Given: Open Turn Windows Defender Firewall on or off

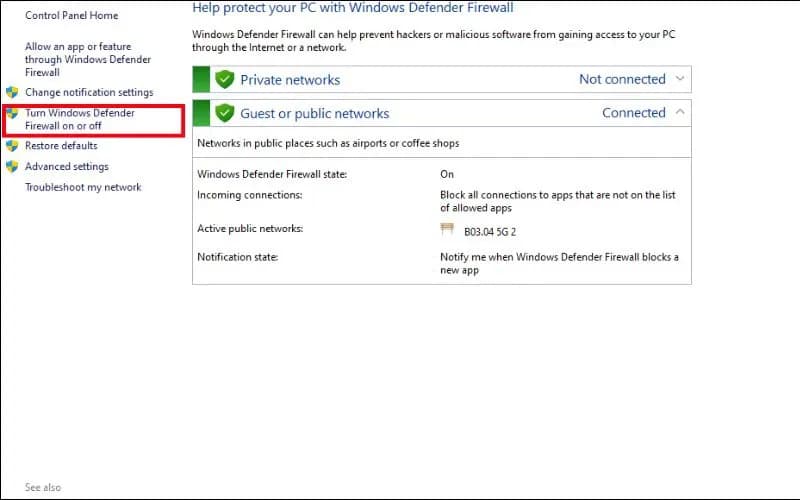Looking at the screenshot, I should pos(80,119).
